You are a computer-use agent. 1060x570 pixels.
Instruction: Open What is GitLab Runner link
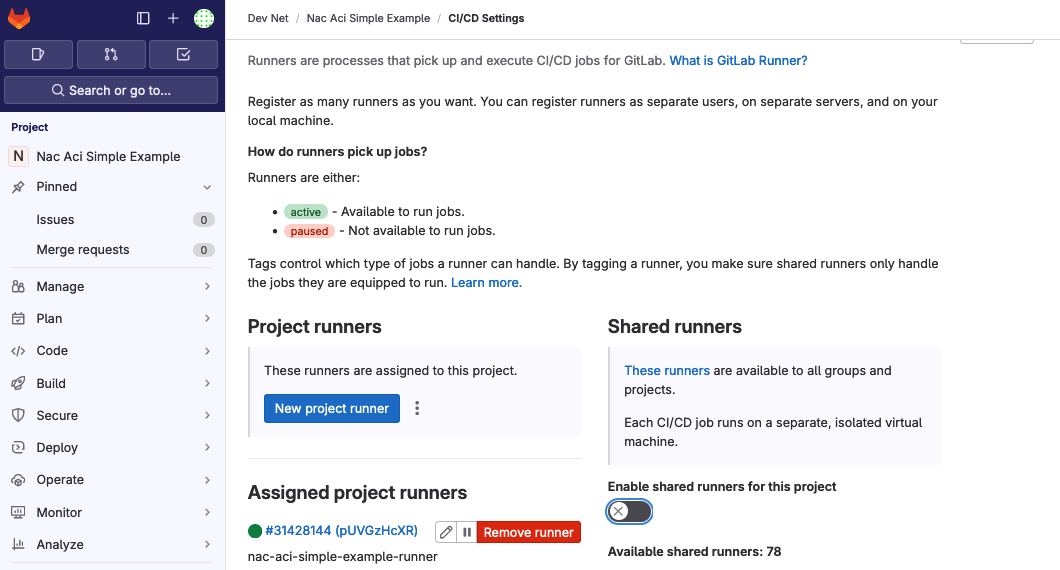pyautogui.click(x=738, y=61)
